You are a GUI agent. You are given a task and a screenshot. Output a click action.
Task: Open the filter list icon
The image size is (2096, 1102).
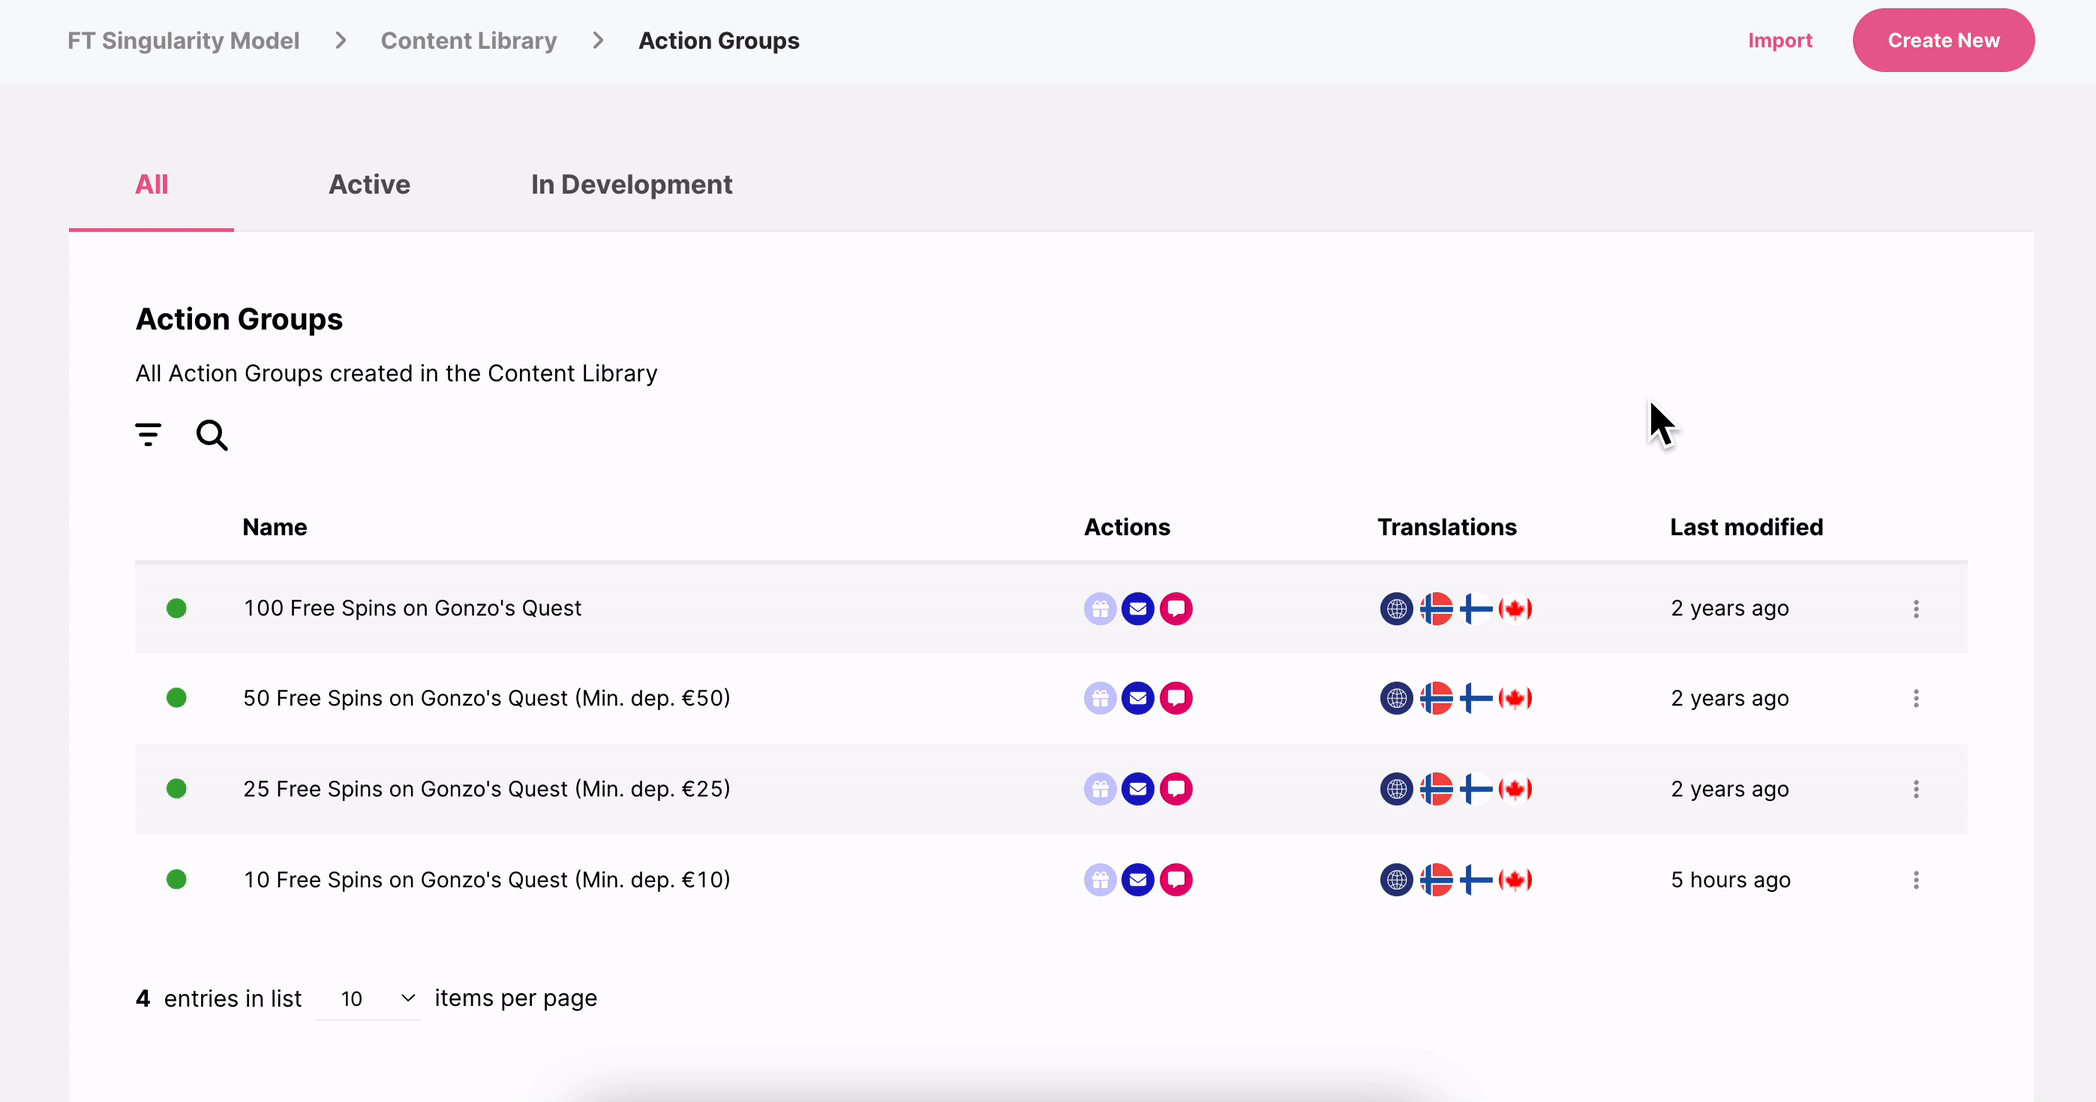point(148,434)
